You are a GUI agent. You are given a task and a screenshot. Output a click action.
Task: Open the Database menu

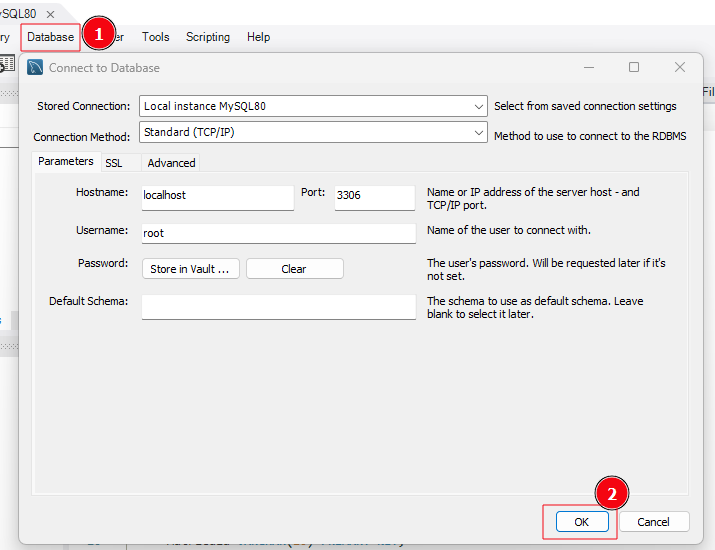(x=50, y=37)
